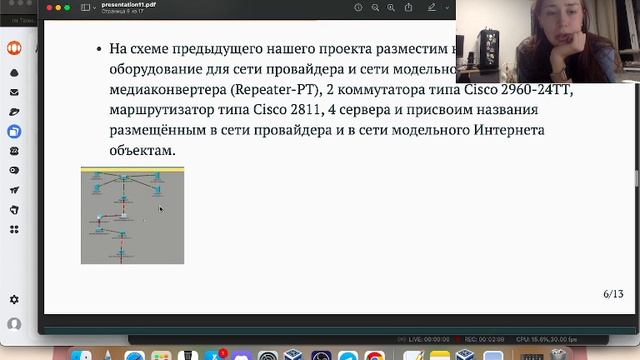Click the network topology diagram image
Image resolution: width=640 pixels, height=360 pixels.
coord(132,215)
